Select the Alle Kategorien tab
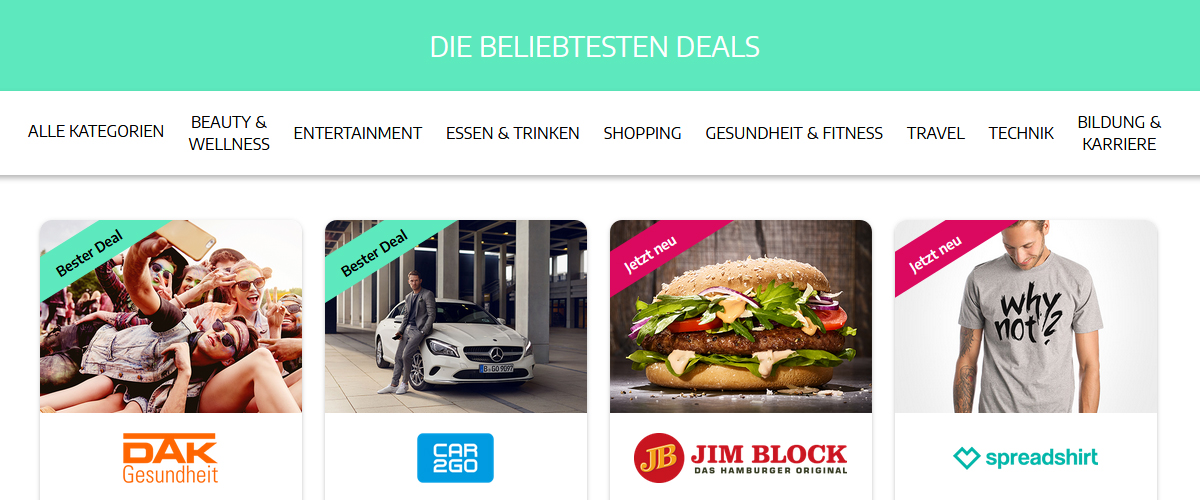 point(96,132)
